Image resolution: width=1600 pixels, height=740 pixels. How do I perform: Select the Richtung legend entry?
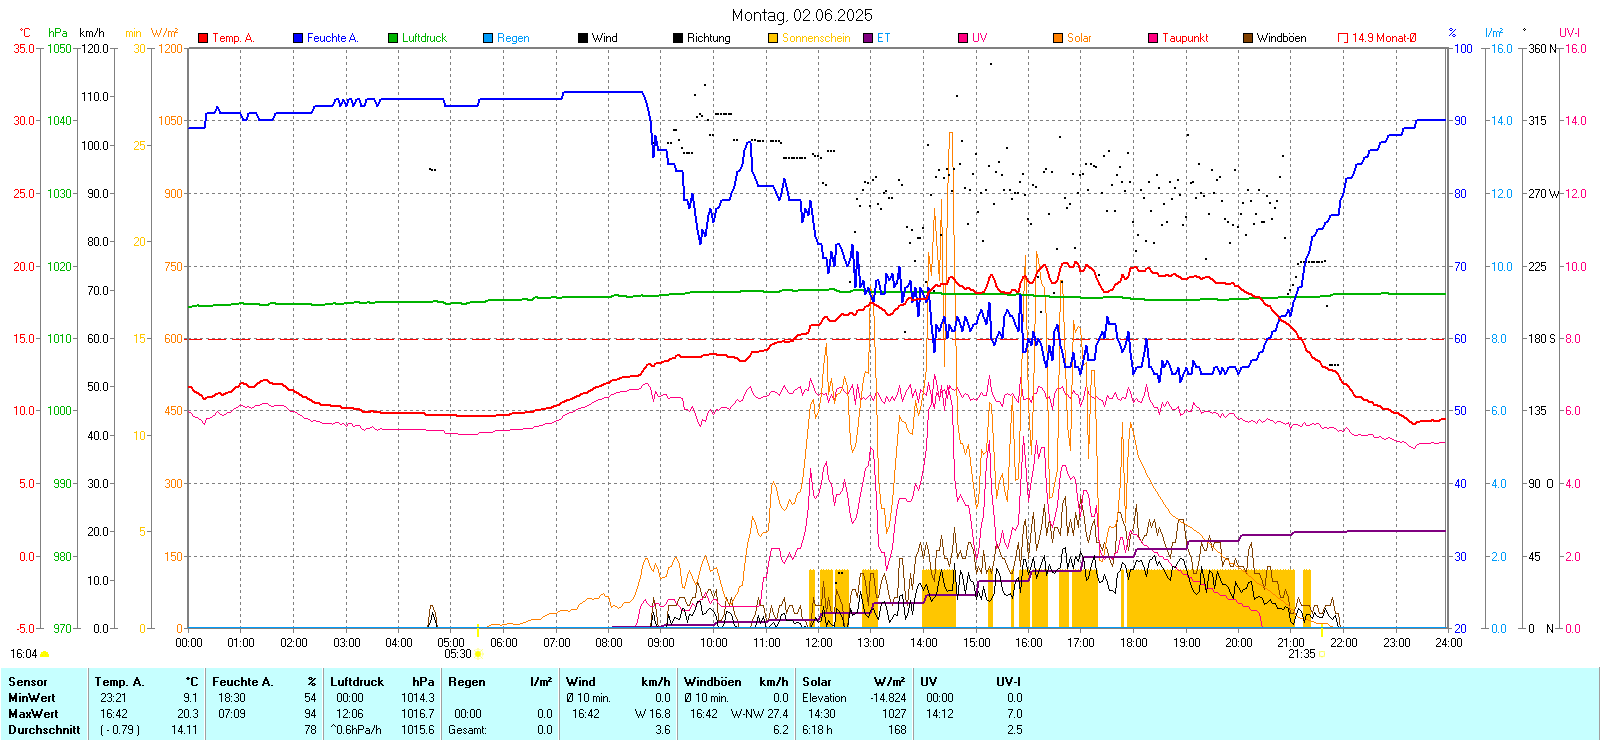click(x=708, y=38)
